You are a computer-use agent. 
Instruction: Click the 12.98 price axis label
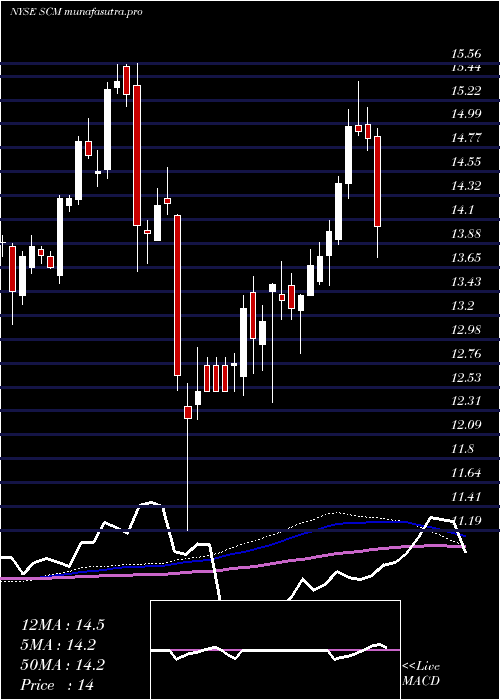coord(466,330)
